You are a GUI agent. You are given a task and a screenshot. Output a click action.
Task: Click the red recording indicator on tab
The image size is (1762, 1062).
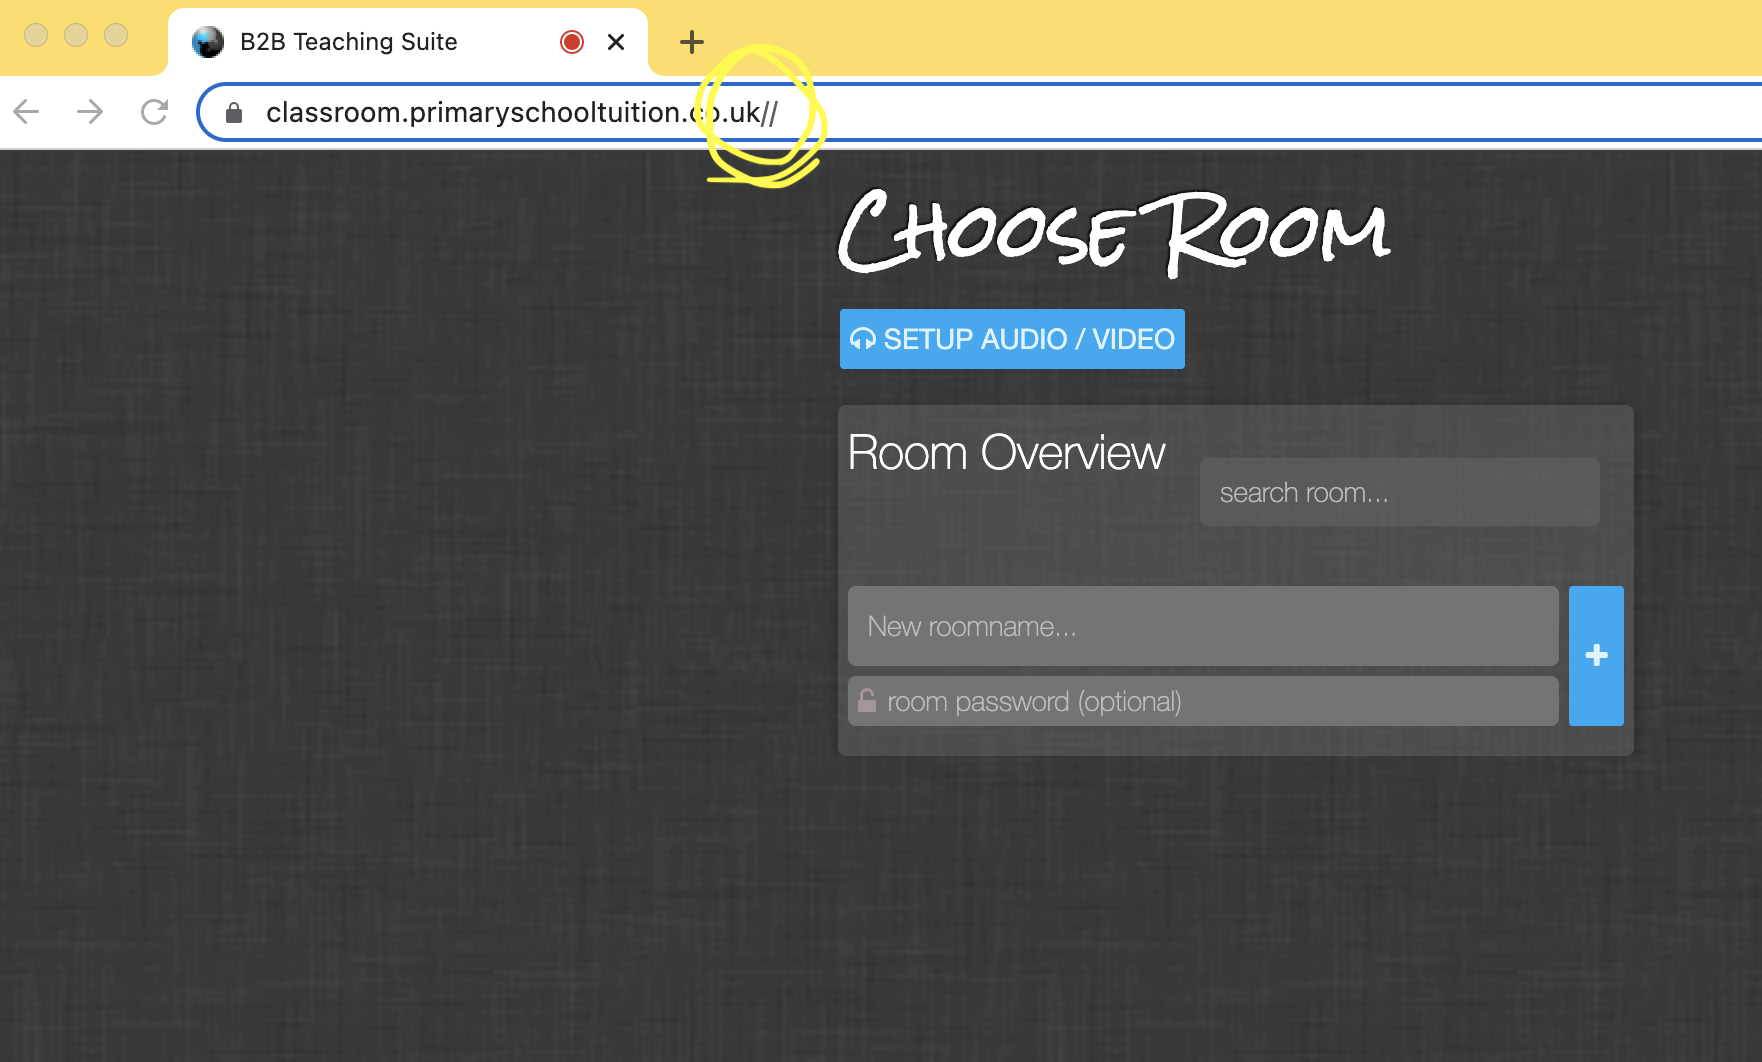[x=572, y=42]
